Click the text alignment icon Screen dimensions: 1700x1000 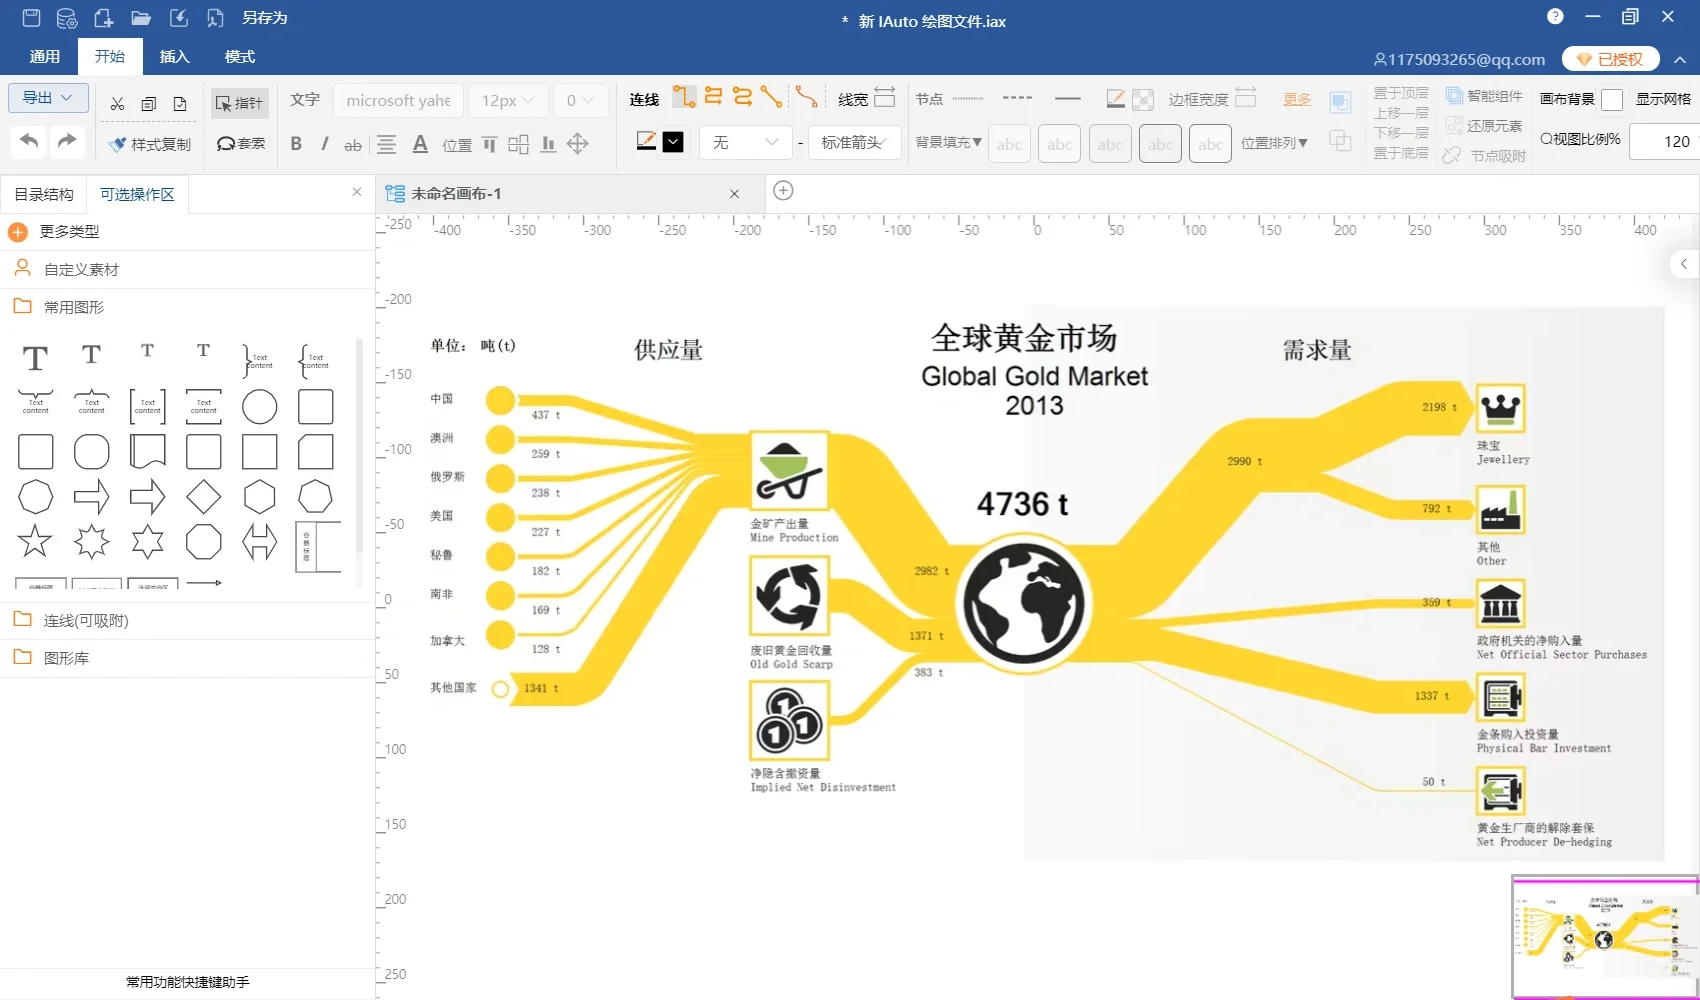pos(386,144)
